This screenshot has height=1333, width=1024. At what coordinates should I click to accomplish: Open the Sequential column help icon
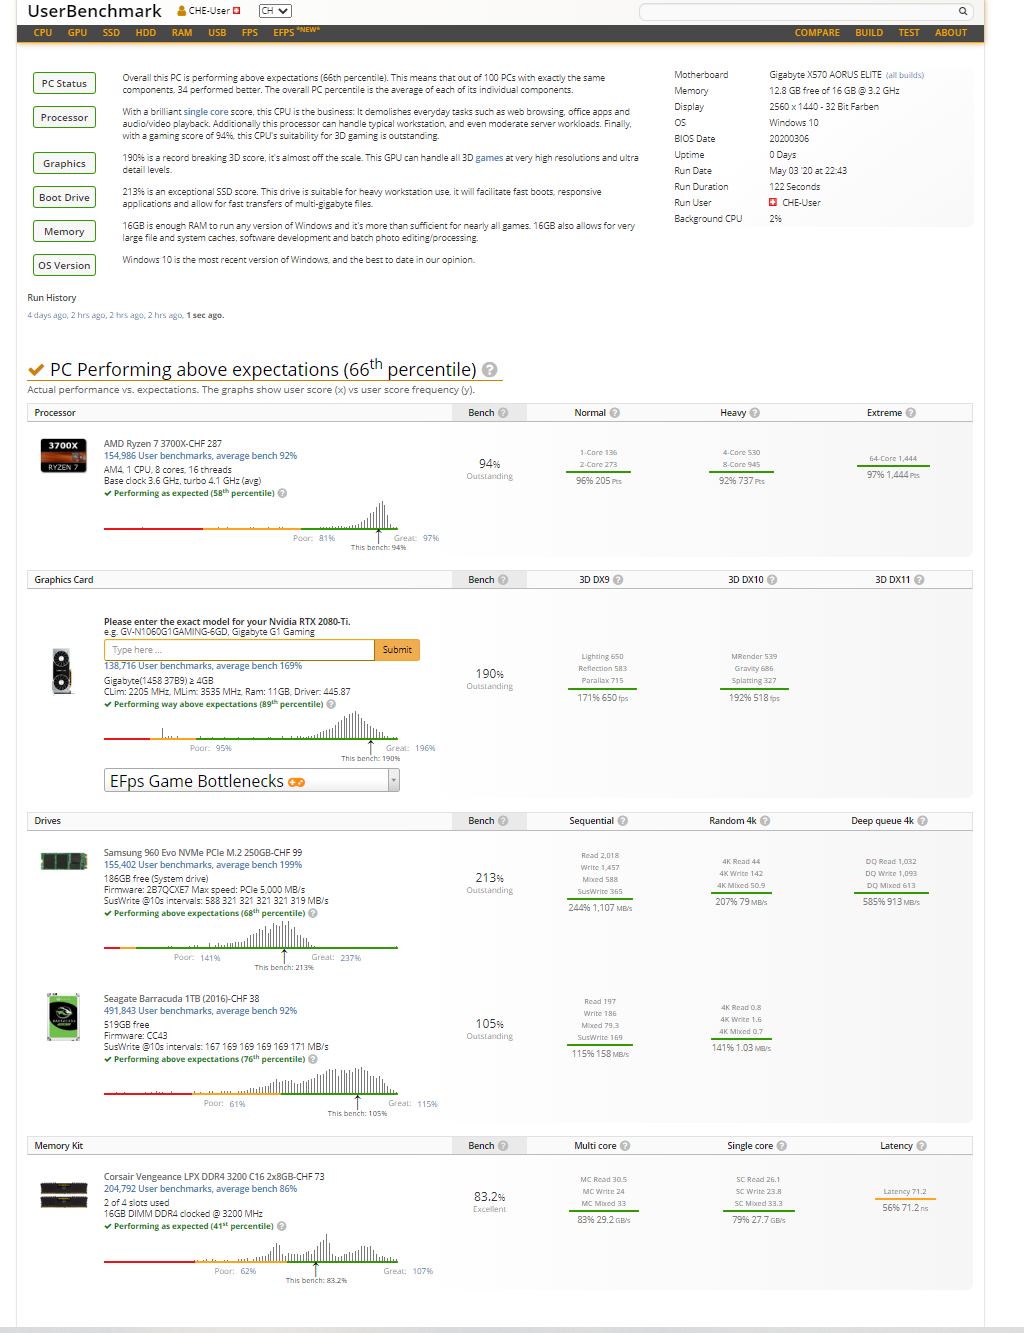click(623, 821)
